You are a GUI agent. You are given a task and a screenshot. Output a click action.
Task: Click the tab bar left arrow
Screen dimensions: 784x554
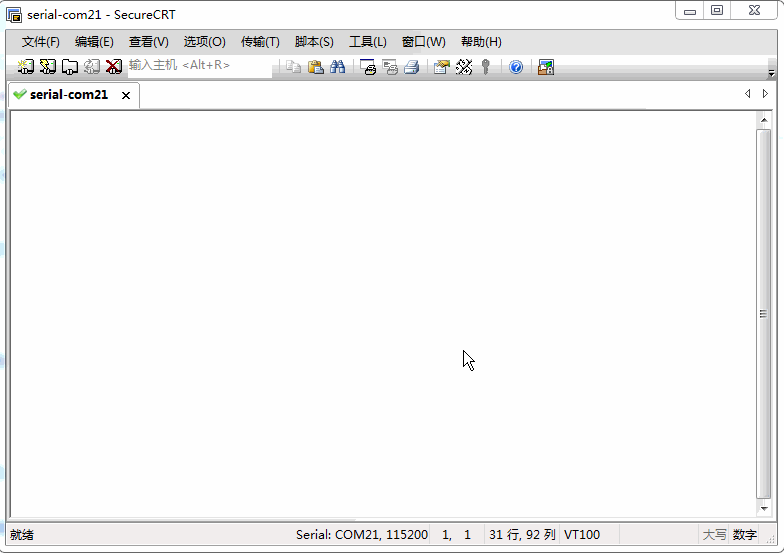tap(748, 94)
